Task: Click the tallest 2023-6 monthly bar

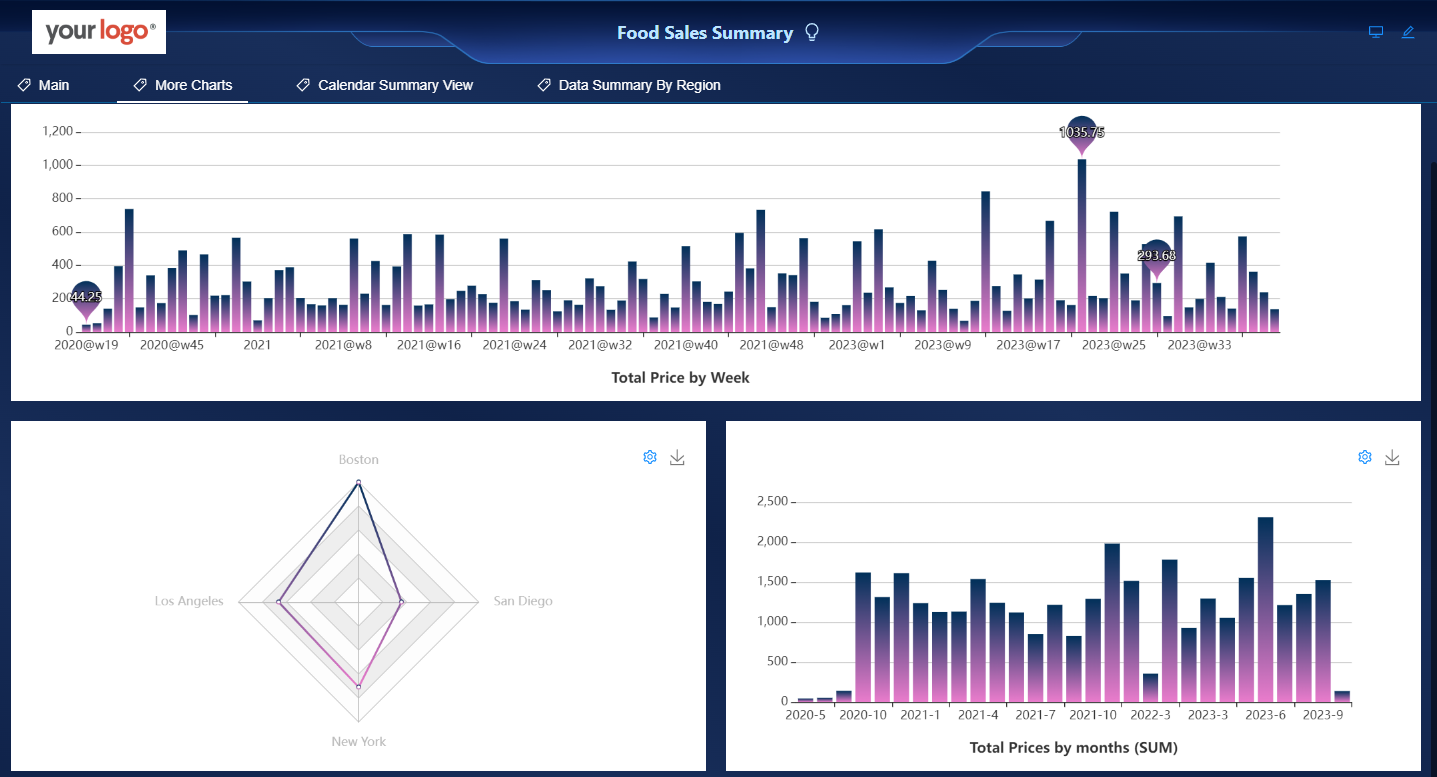Action: (x=1265, y=609)
